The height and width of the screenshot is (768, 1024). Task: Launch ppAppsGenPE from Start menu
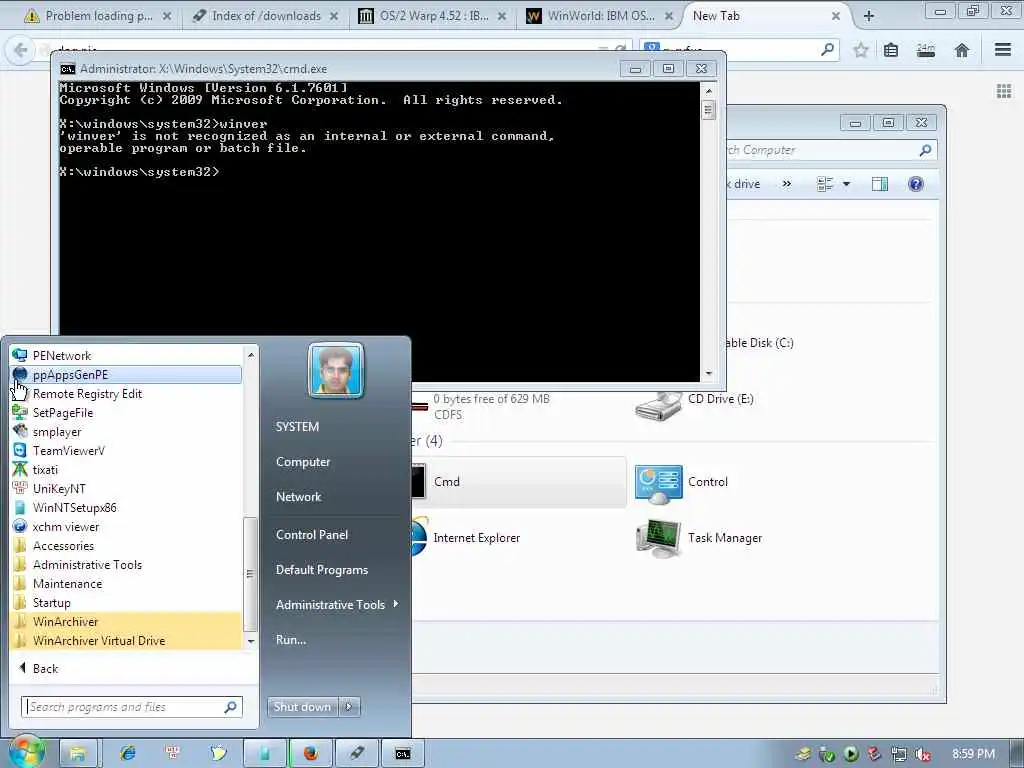click(x=125, y=374)
